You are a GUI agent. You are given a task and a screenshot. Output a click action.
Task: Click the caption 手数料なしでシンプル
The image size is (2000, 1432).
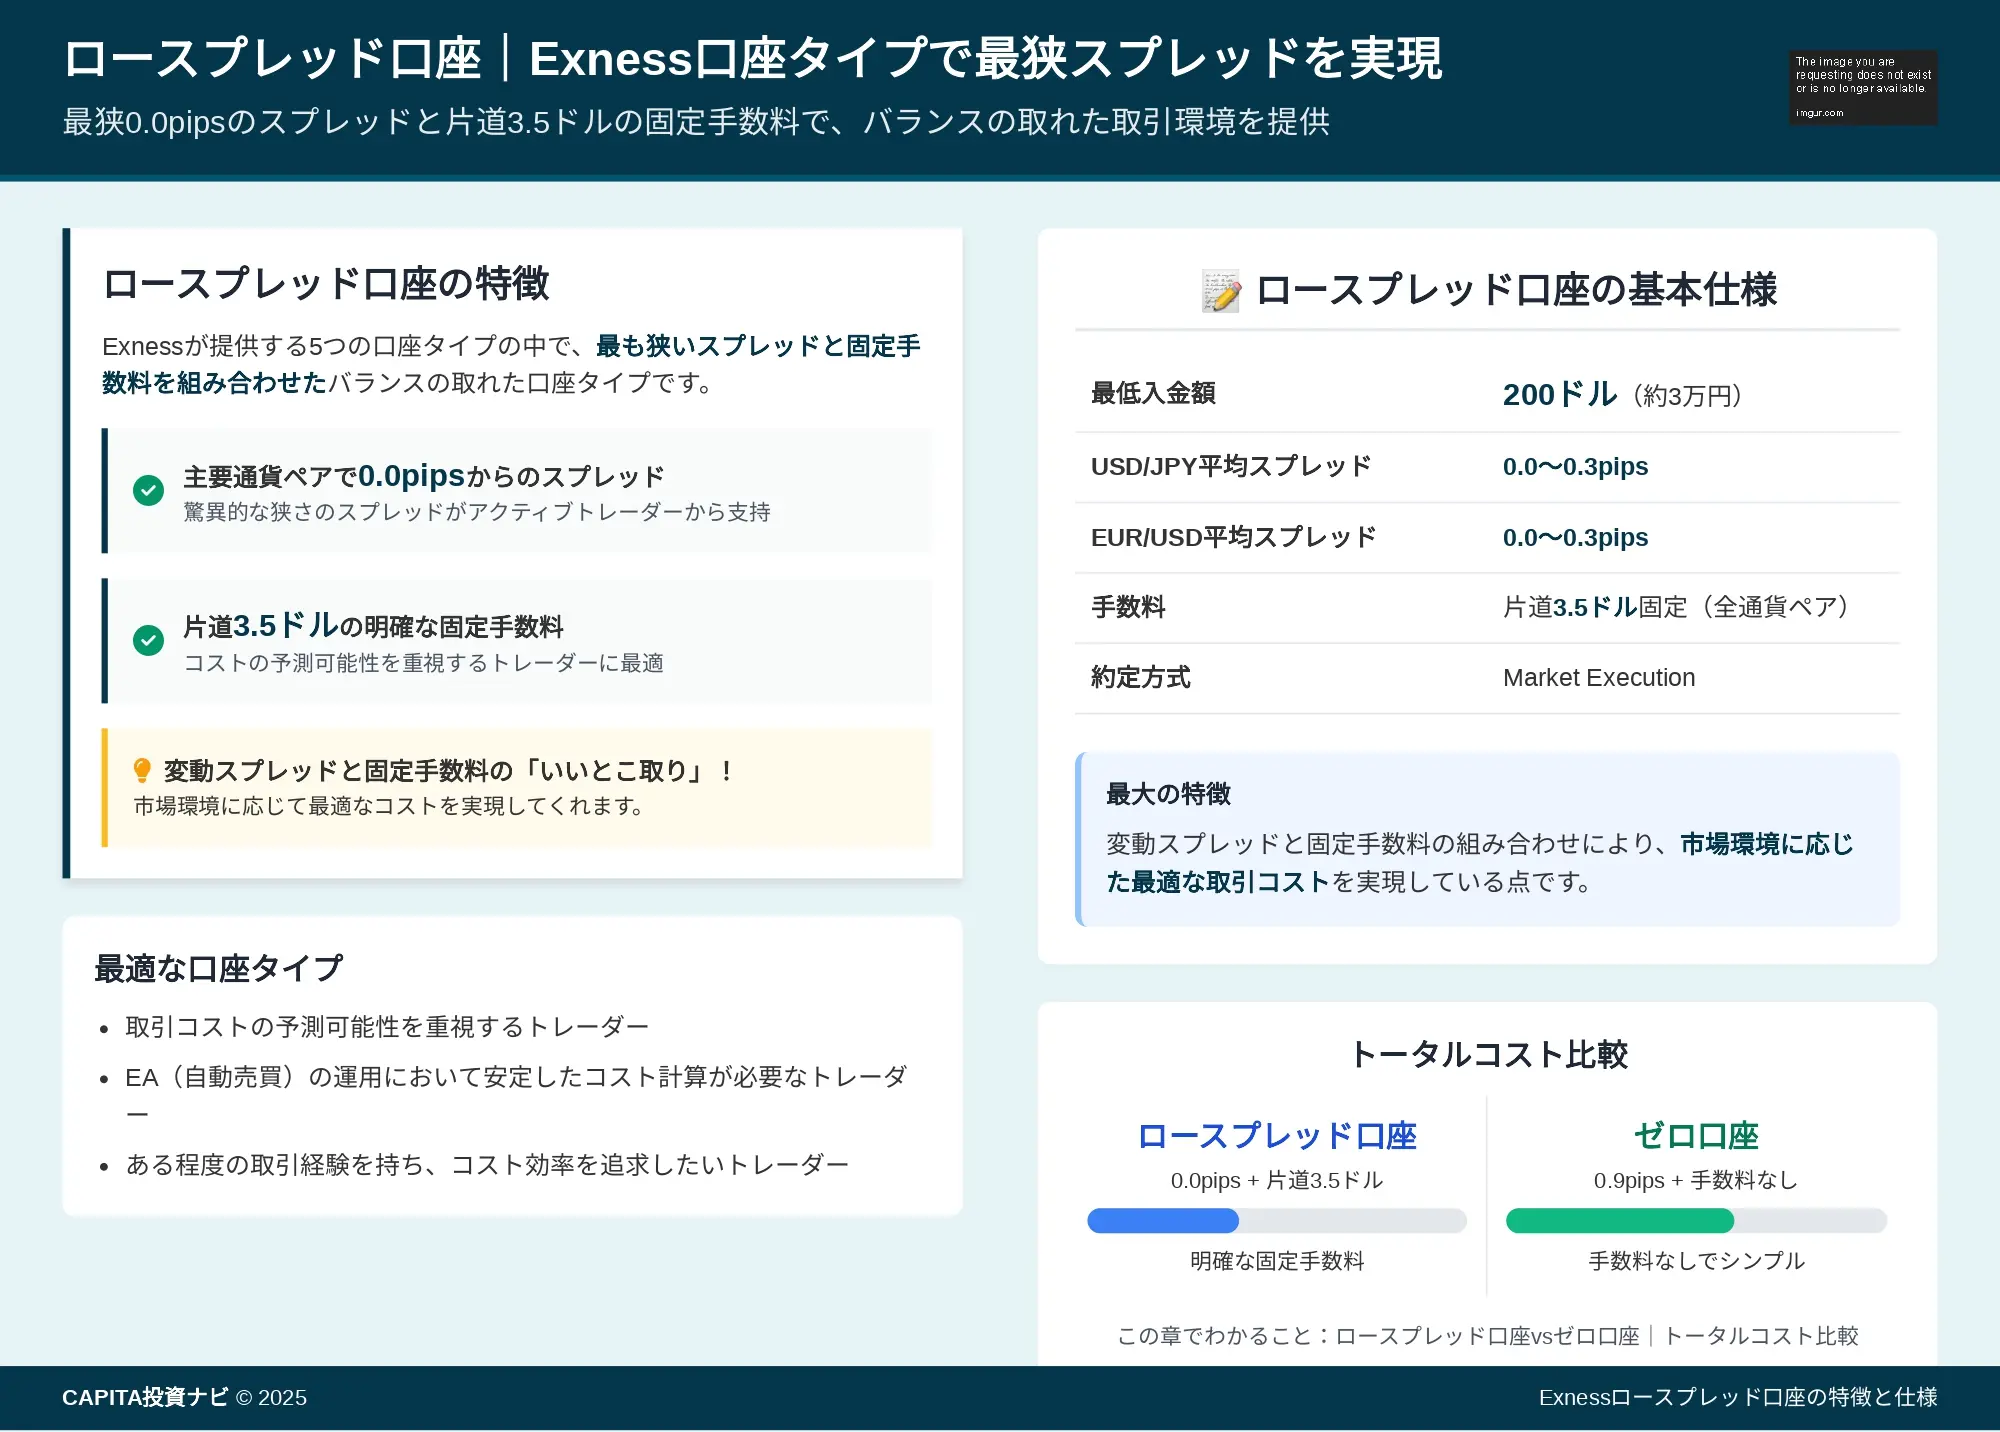point(1696,1261)
